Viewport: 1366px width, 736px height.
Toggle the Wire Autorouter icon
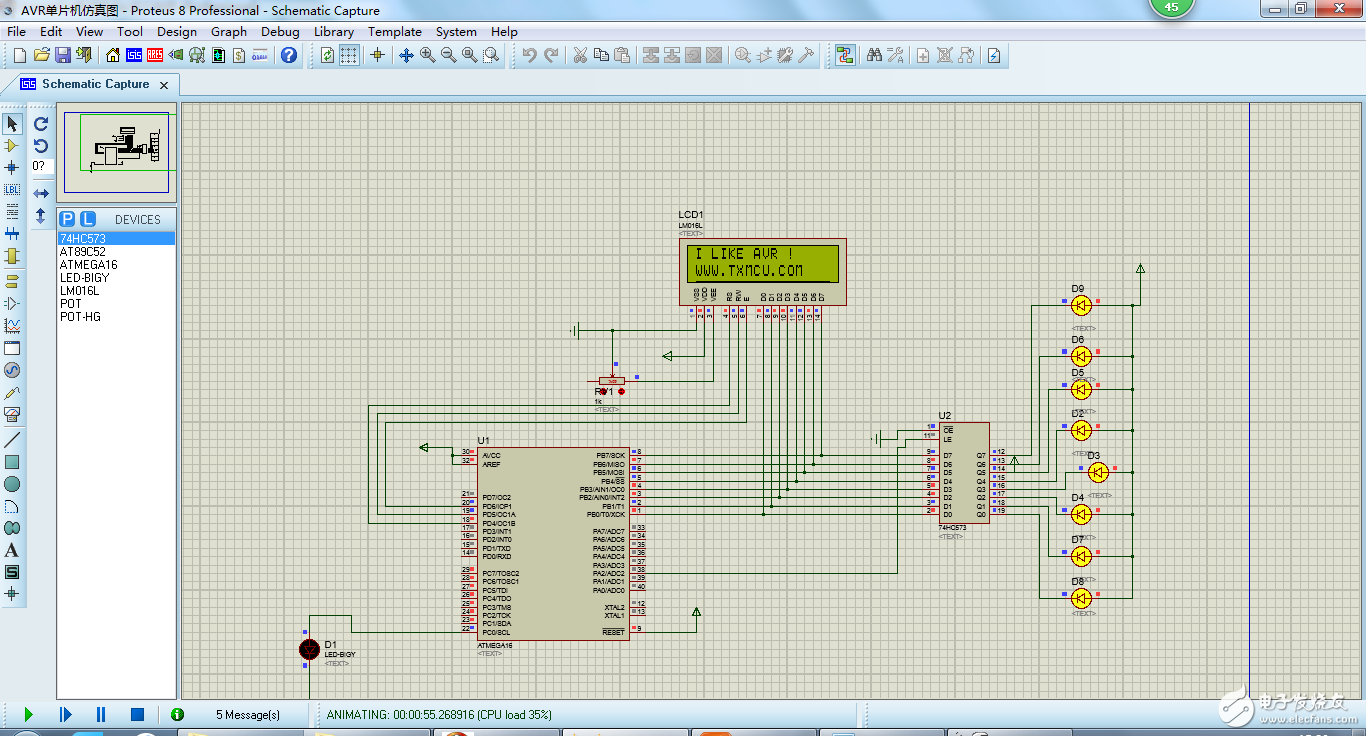point(845,55)
